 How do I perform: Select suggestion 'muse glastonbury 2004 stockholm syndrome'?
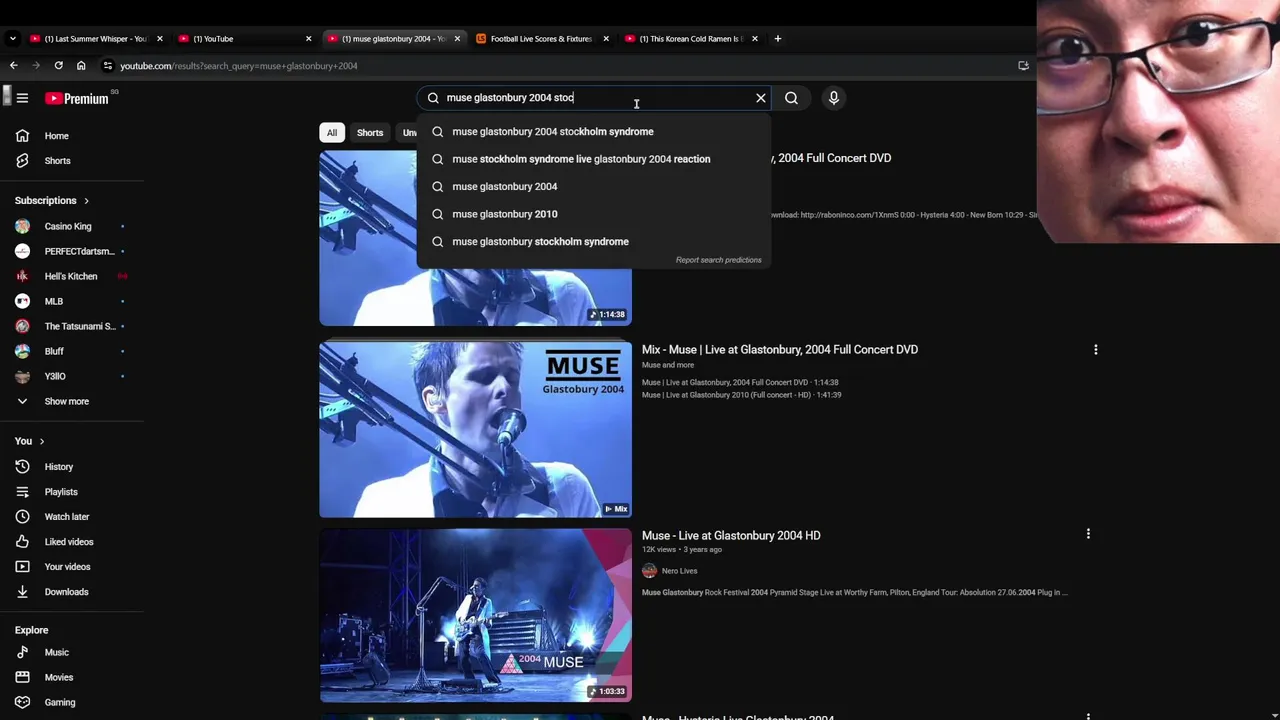coord(594,132)
